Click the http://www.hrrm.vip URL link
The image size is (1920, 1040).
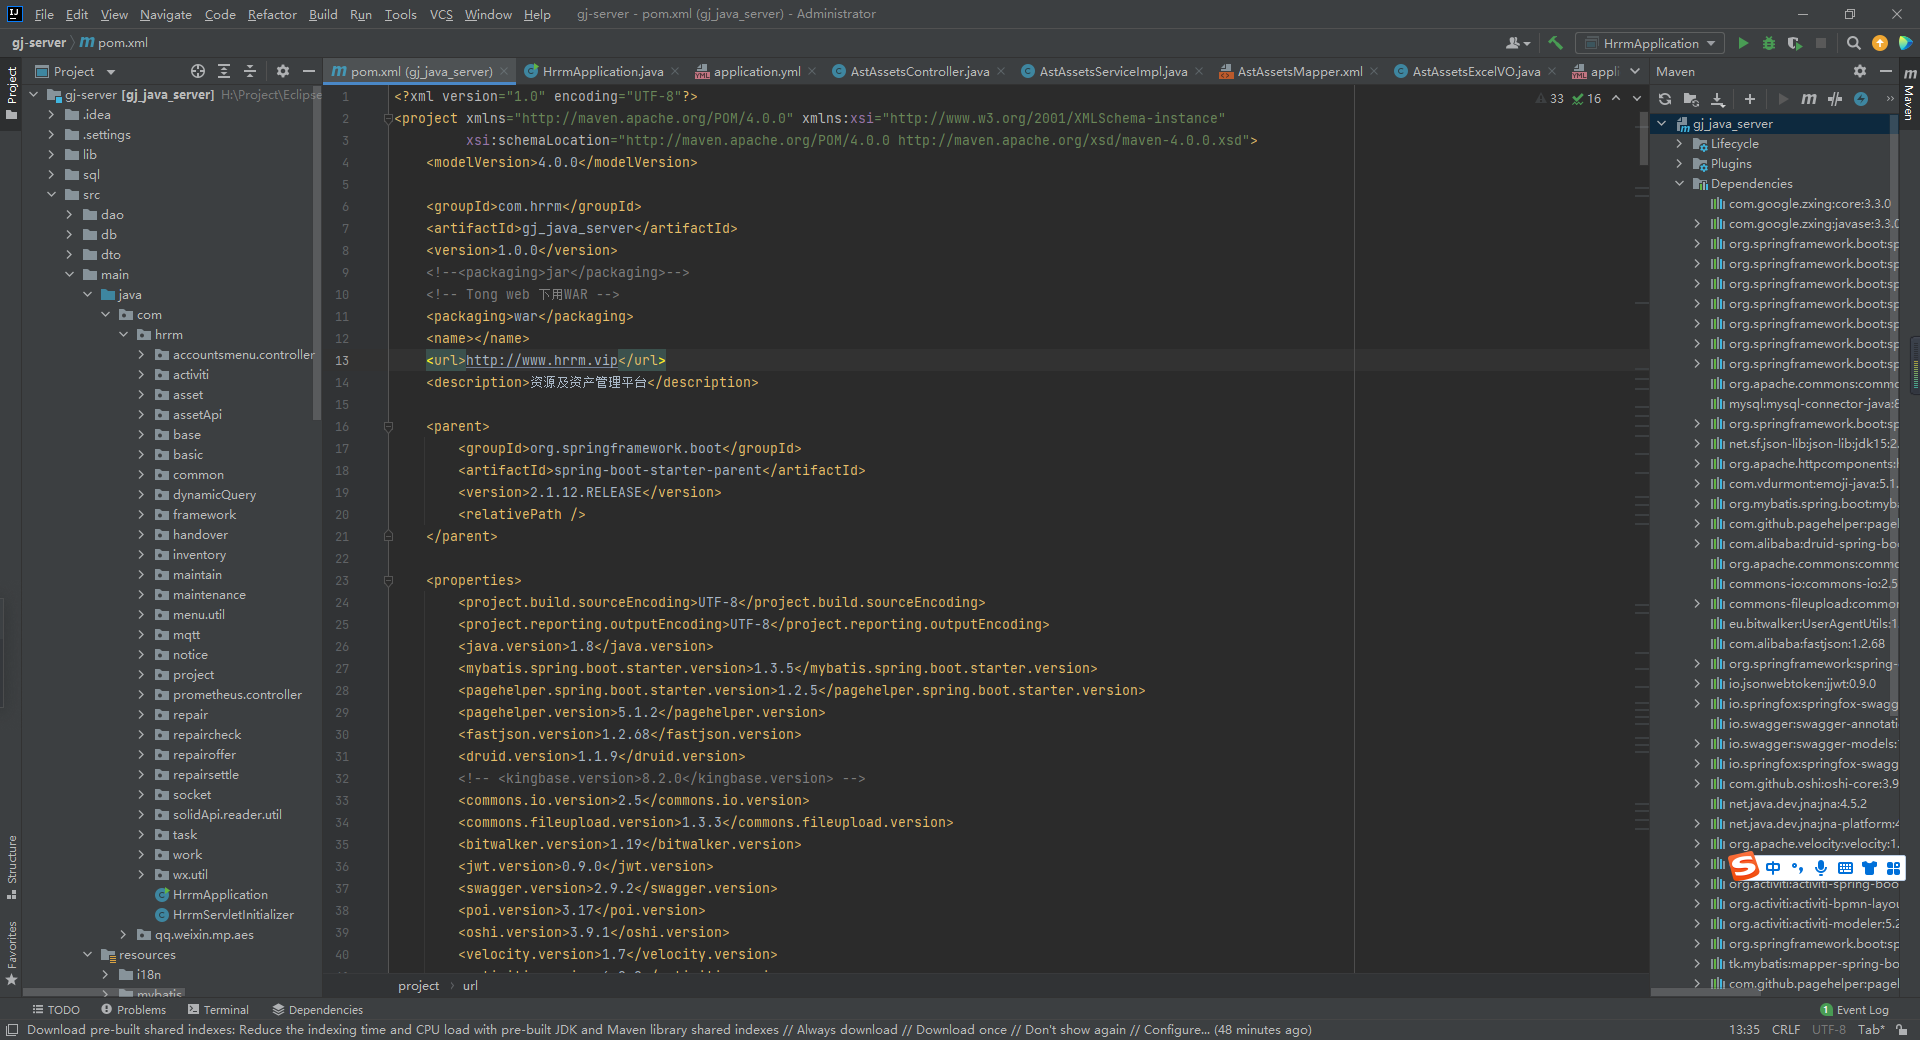[542, 360]
